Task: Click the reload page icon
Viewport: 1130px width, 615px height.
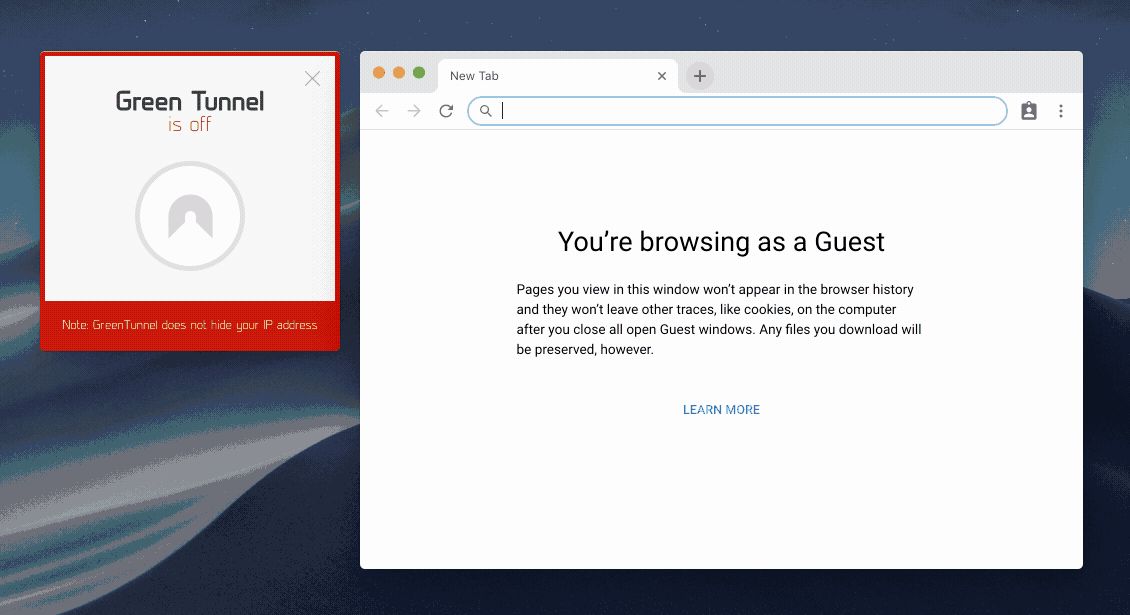Action: tap(446, 111)
